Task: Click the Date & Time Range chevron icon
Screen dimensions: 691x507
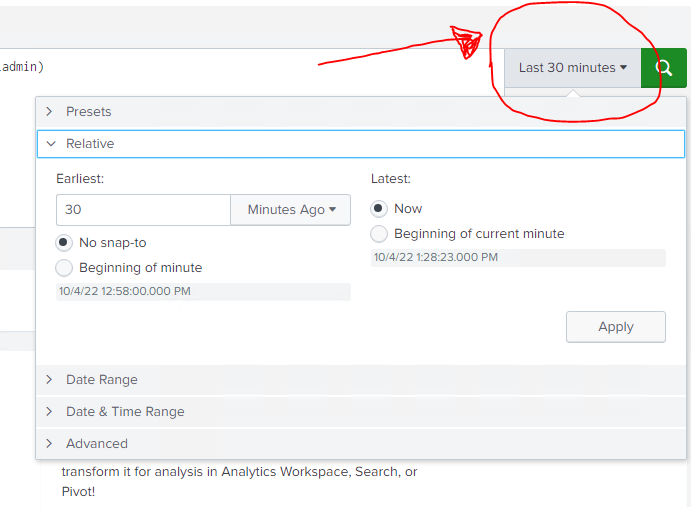Action: (50, 412)
